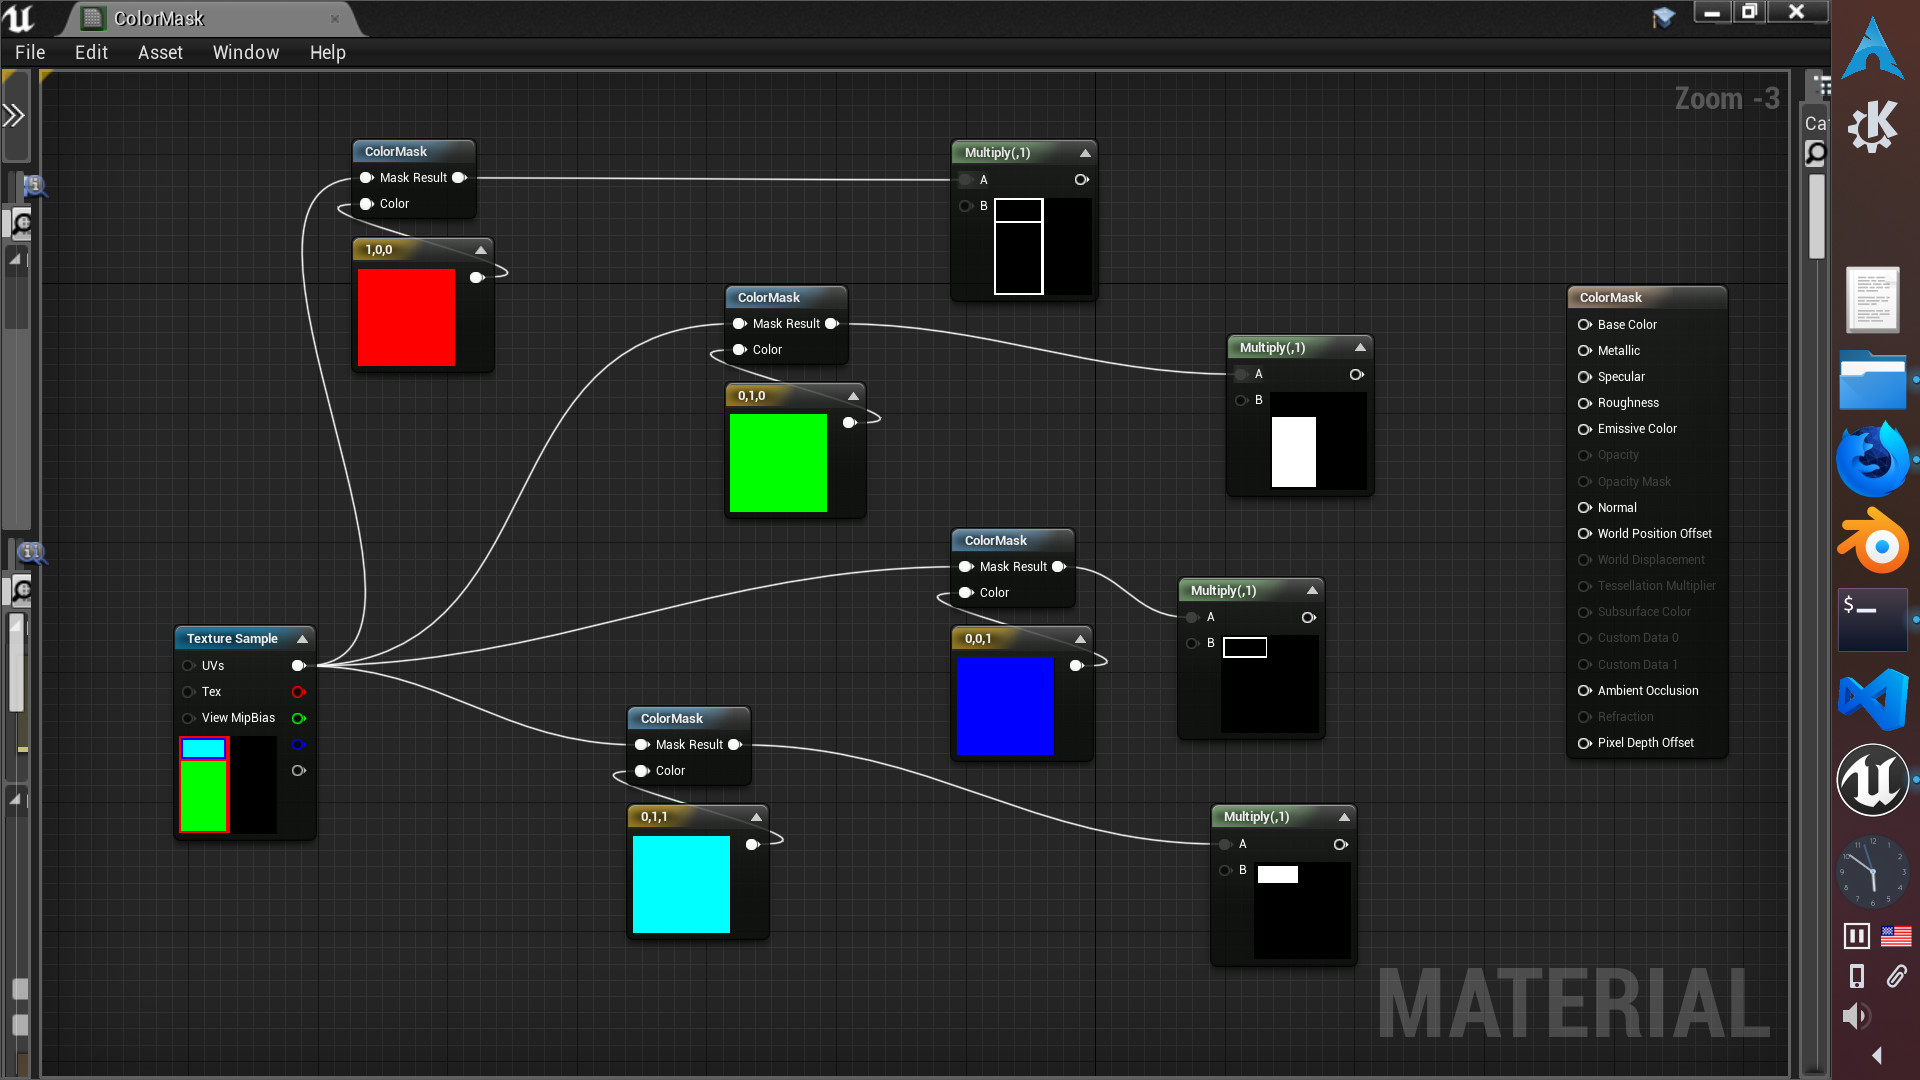This screenshot has height=1080, width=1920.
Task: Click the green preview of the 0,1,0 node
Action: click(780, 462)
